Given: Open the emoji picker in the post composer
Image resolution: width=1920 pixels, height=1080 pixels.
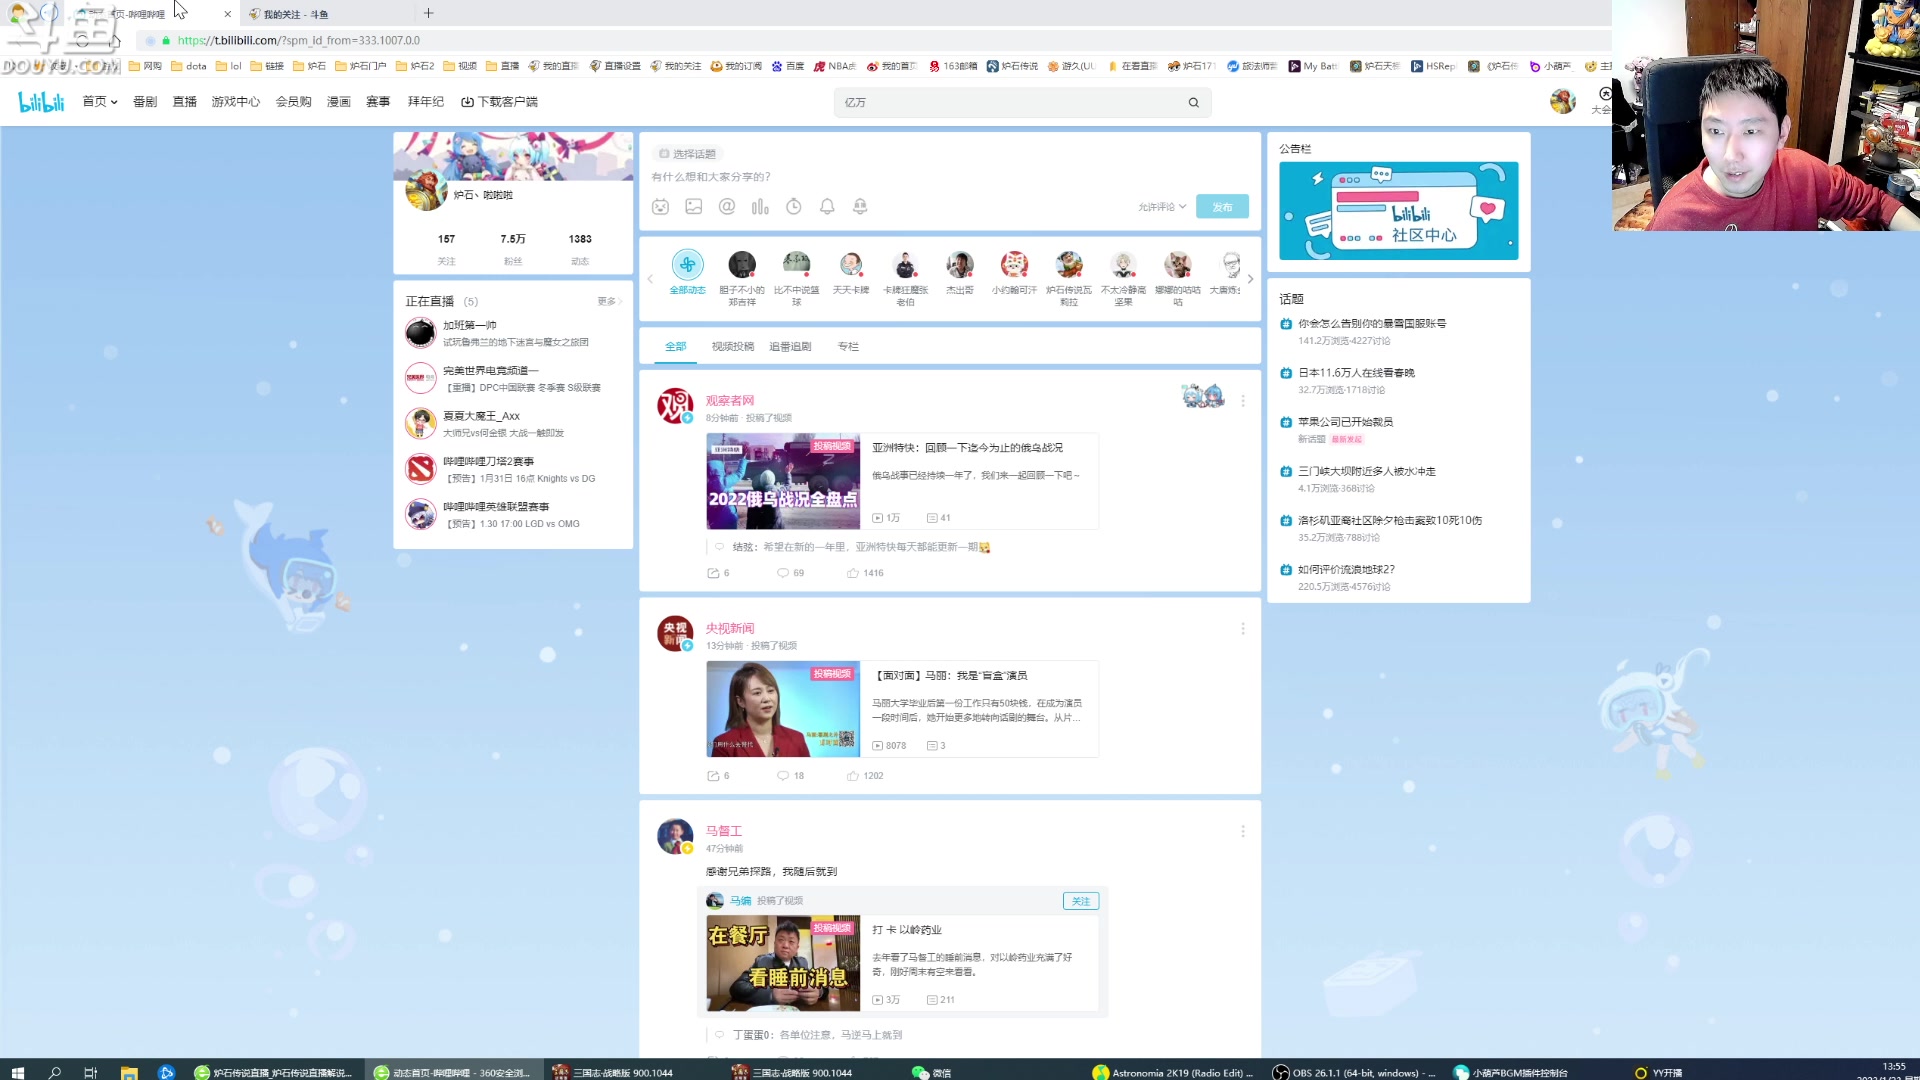Looking at the screenshot, I should (660, 207).
